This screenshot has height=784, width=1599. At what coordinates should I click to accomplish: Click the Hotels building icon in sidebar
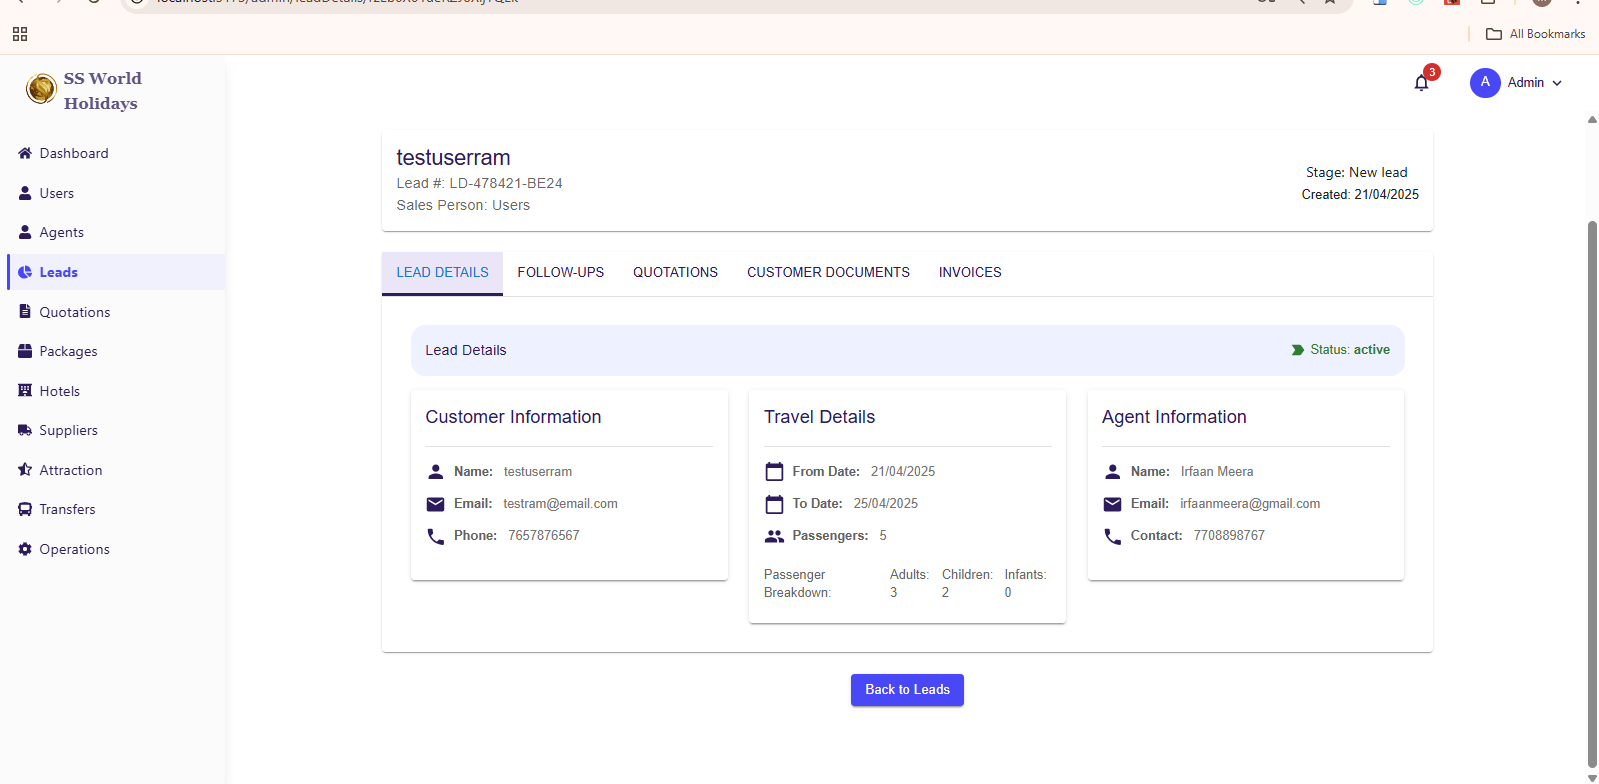click(x=25, y=391)
